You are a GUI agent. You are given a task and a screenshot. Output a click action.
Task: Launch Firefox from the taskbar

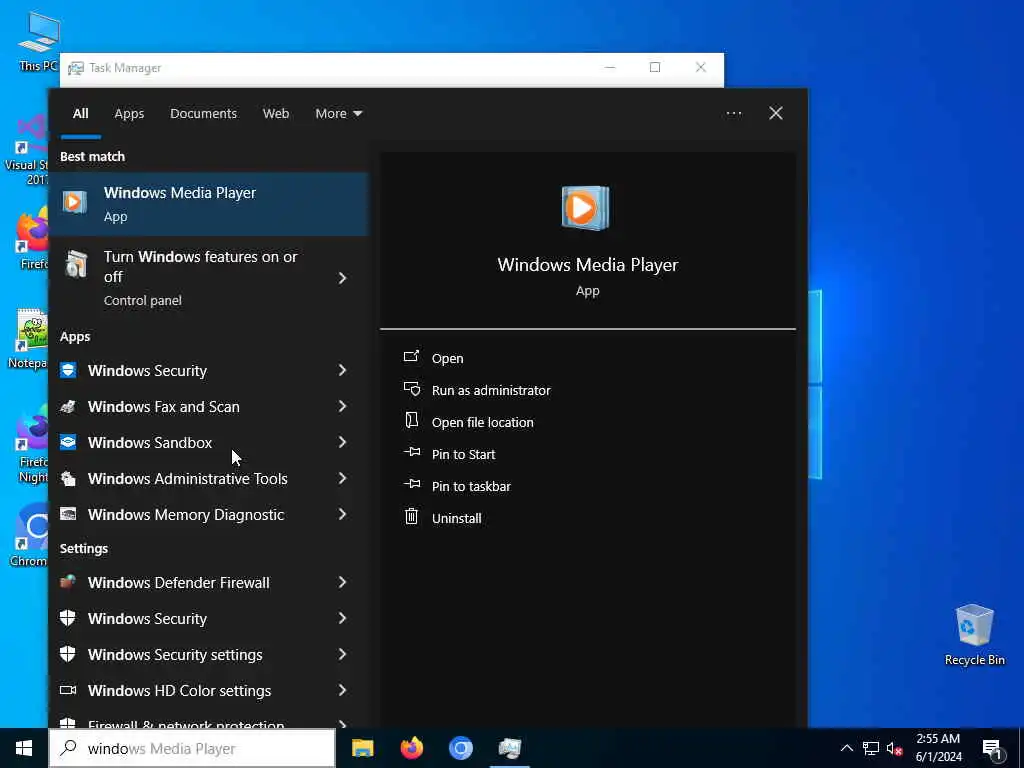411,748
